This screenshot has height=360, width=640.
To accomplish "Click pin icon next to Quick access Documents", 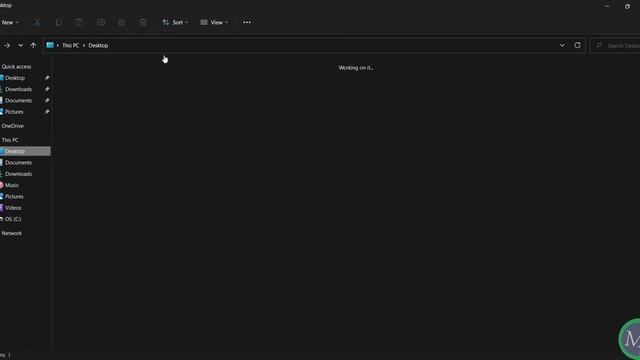I will 47,100.
